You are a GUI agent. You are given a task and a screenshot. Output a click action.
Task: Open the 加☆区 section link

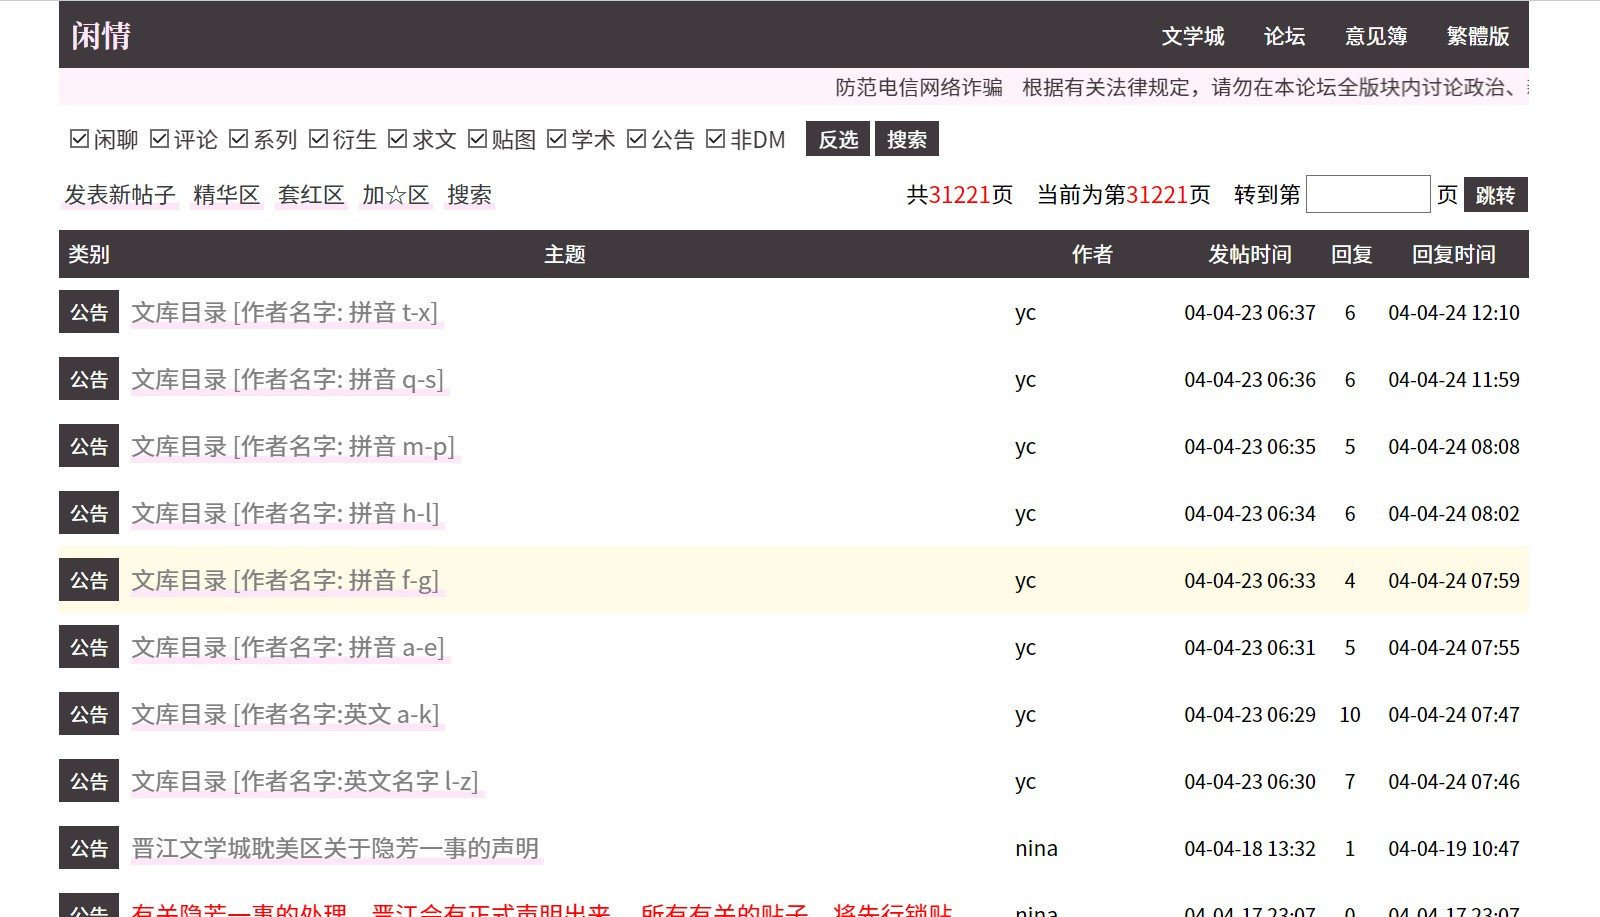(395, 195)
